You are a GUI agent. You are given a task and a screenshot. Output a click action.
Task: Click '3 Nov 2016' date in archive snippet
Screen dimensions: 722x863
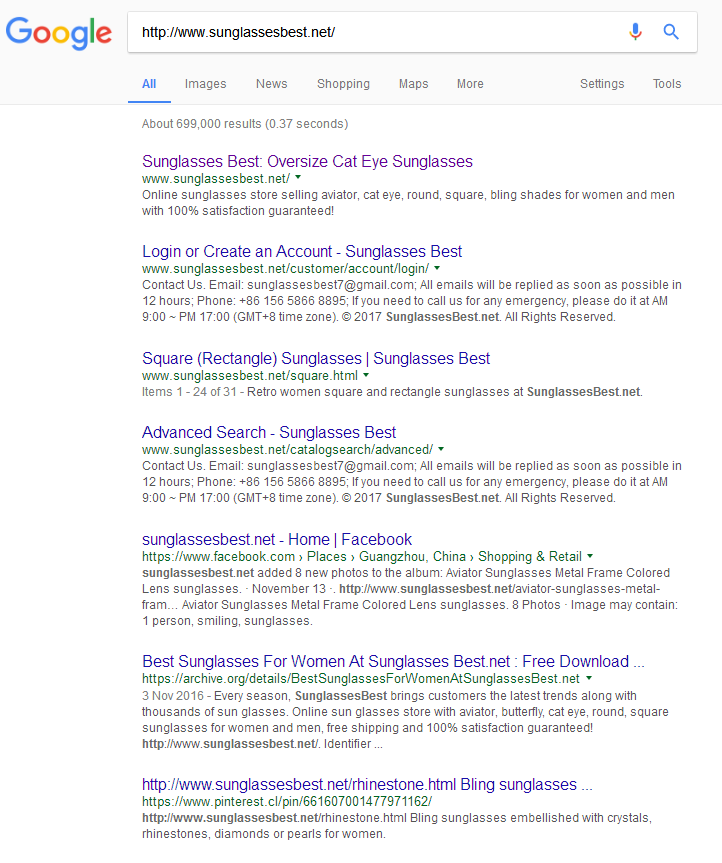point(173,696)
